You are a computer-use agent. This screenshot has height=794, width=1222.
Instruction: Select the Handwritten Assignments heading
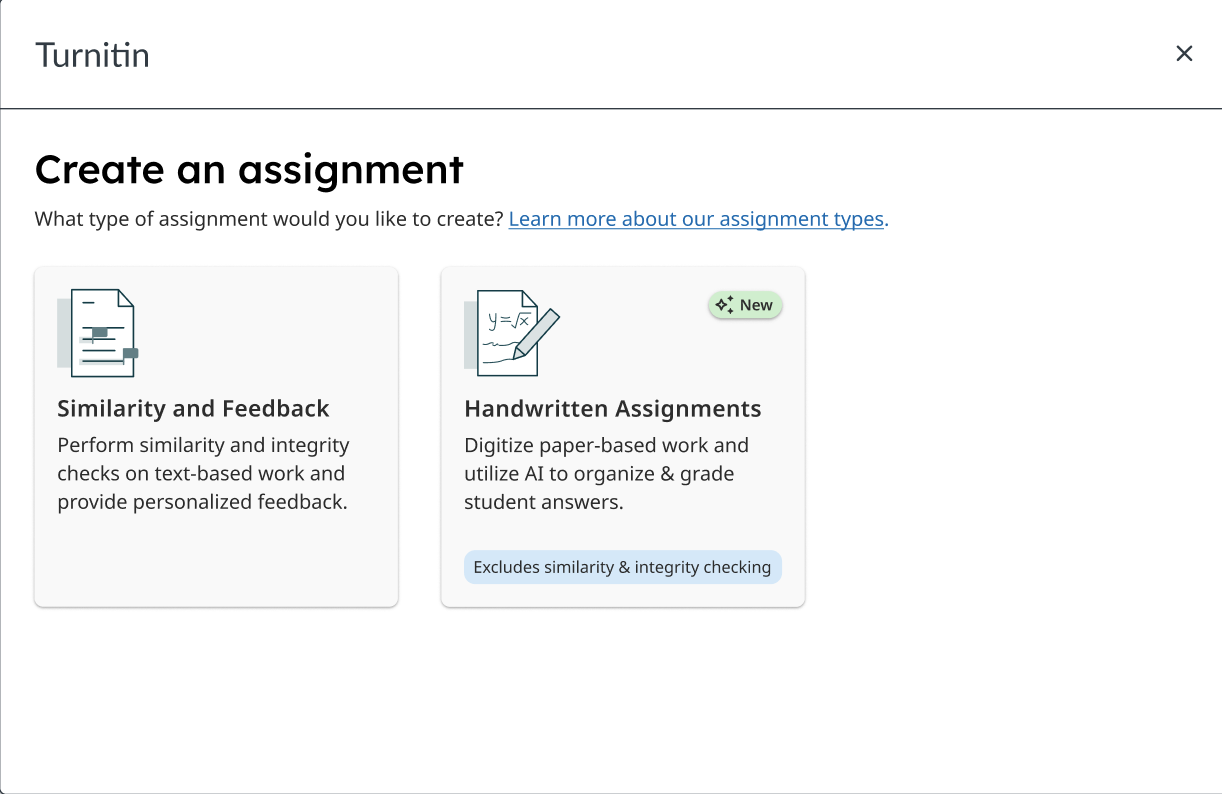[x=613, y=408]
